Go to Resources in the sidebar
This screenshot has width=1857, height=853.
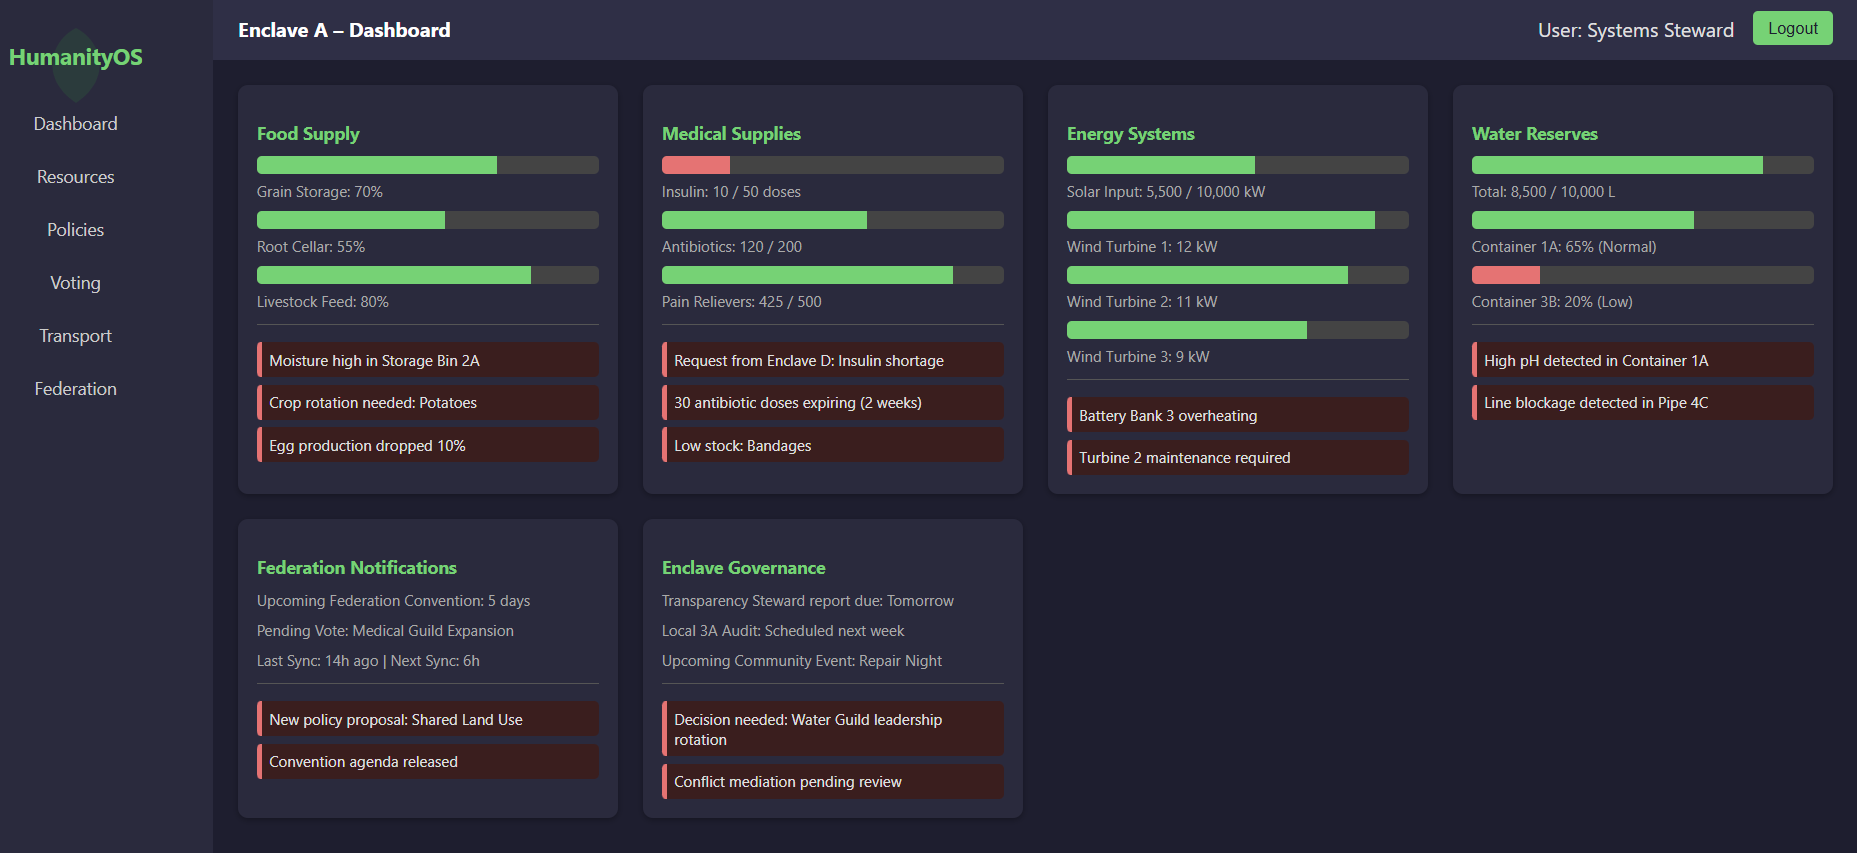pos(76,177)
